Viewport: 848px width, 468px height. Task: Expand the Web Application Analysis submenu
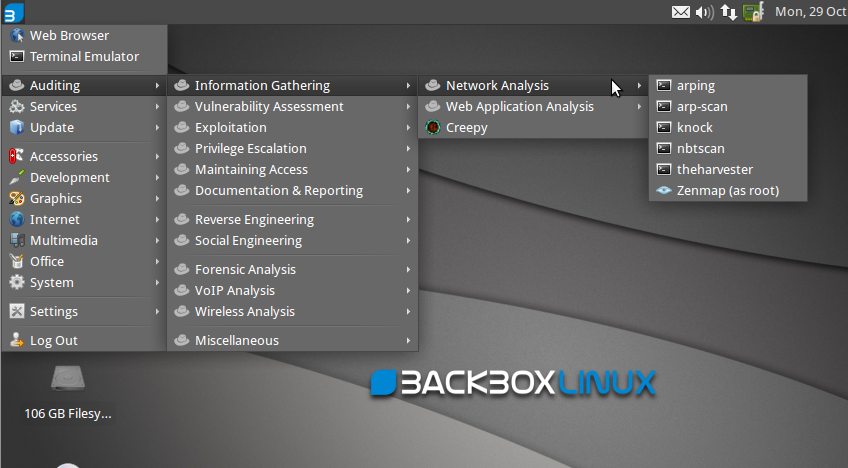click(x=519, y=107)
